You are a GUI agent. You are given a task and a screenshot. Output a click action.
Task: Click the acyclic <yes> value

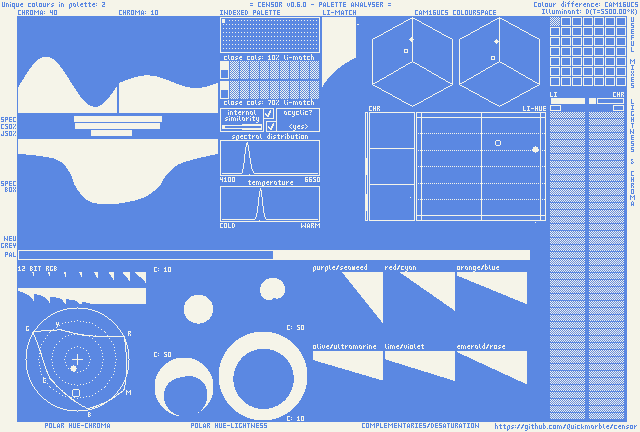tap(297, 127)
